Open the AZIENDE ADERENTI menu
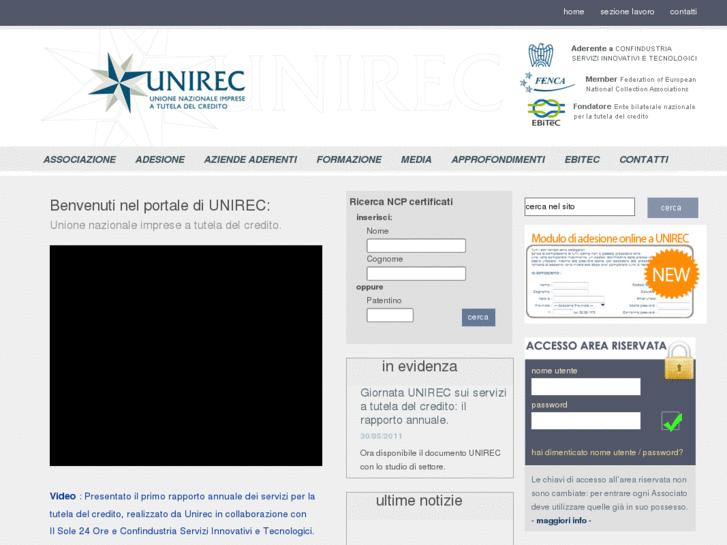The height and width of the screenshot is (545, 727). pos(250,160)
